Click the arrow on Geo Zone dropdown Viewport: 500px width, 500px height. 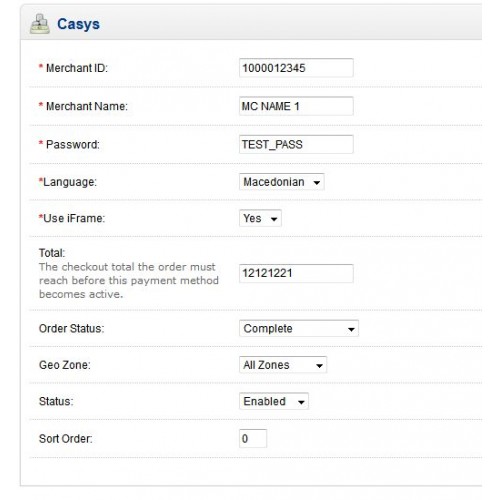[x=319, y=366]
